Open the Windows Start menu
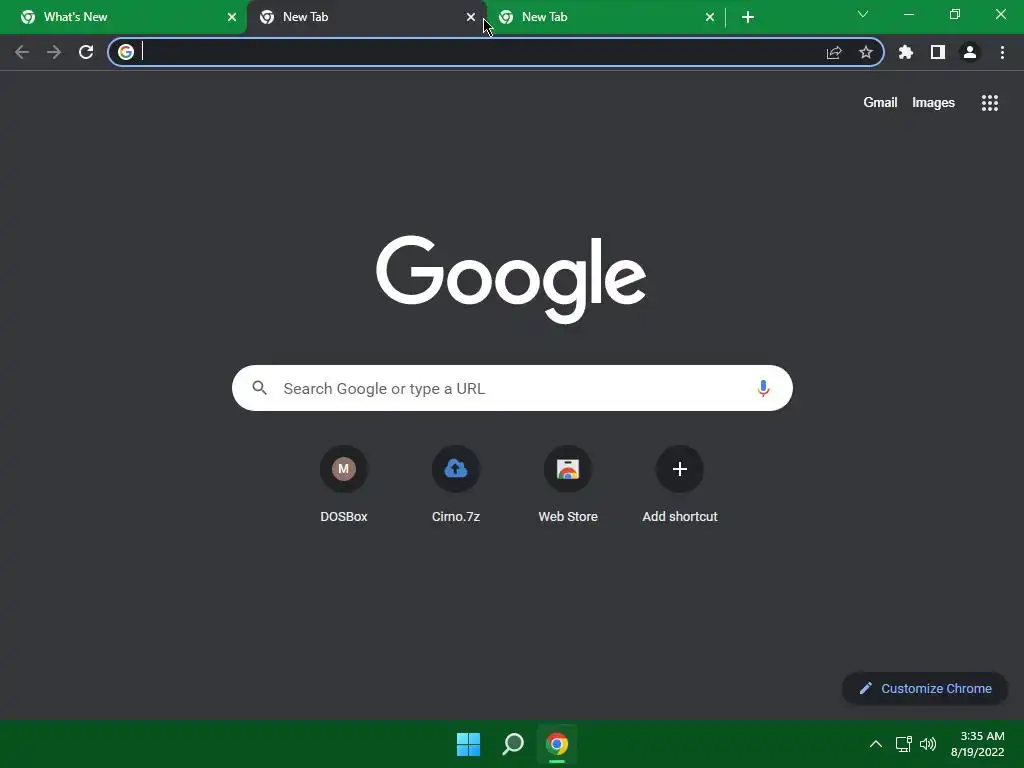The image size is (1024, 768). [x=468, y=744]
